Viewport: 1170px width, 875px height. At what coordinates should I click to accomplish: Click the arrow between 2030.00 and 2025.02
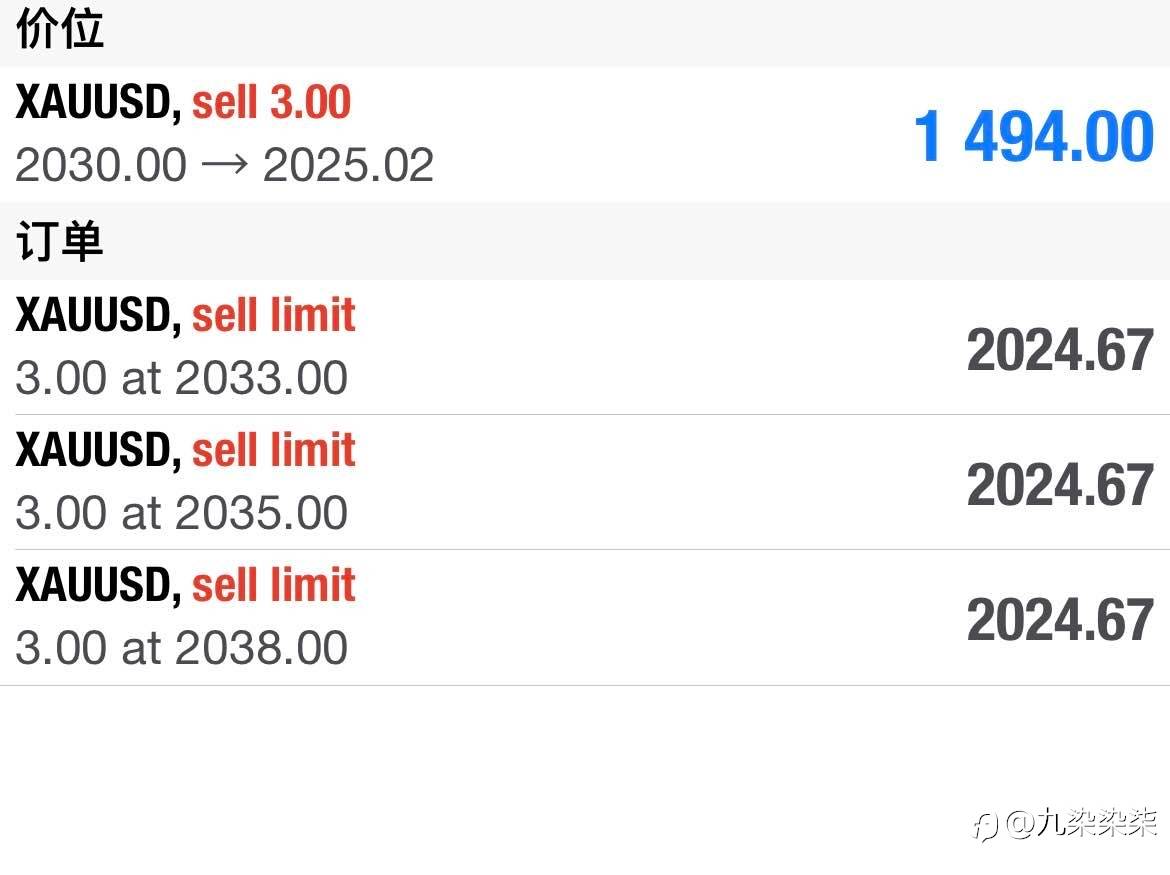[224, 165]
